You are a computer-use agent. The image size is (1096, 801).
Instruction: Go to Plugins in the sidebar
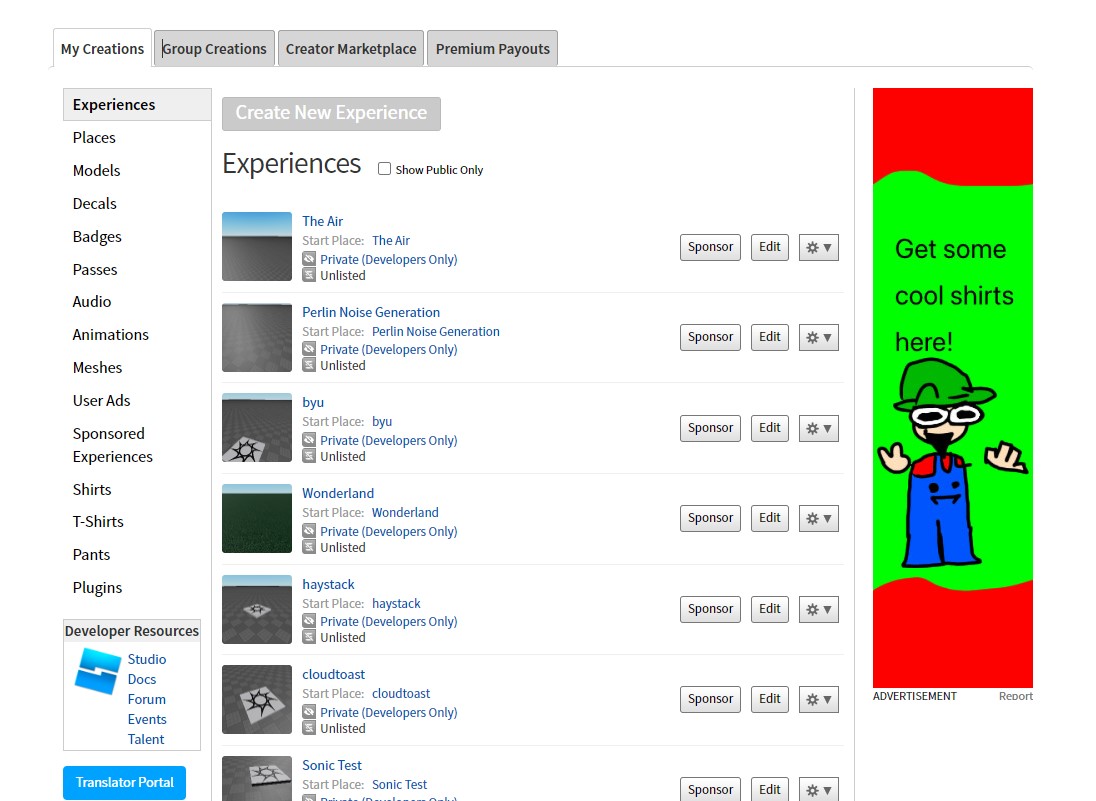point(97,587)
